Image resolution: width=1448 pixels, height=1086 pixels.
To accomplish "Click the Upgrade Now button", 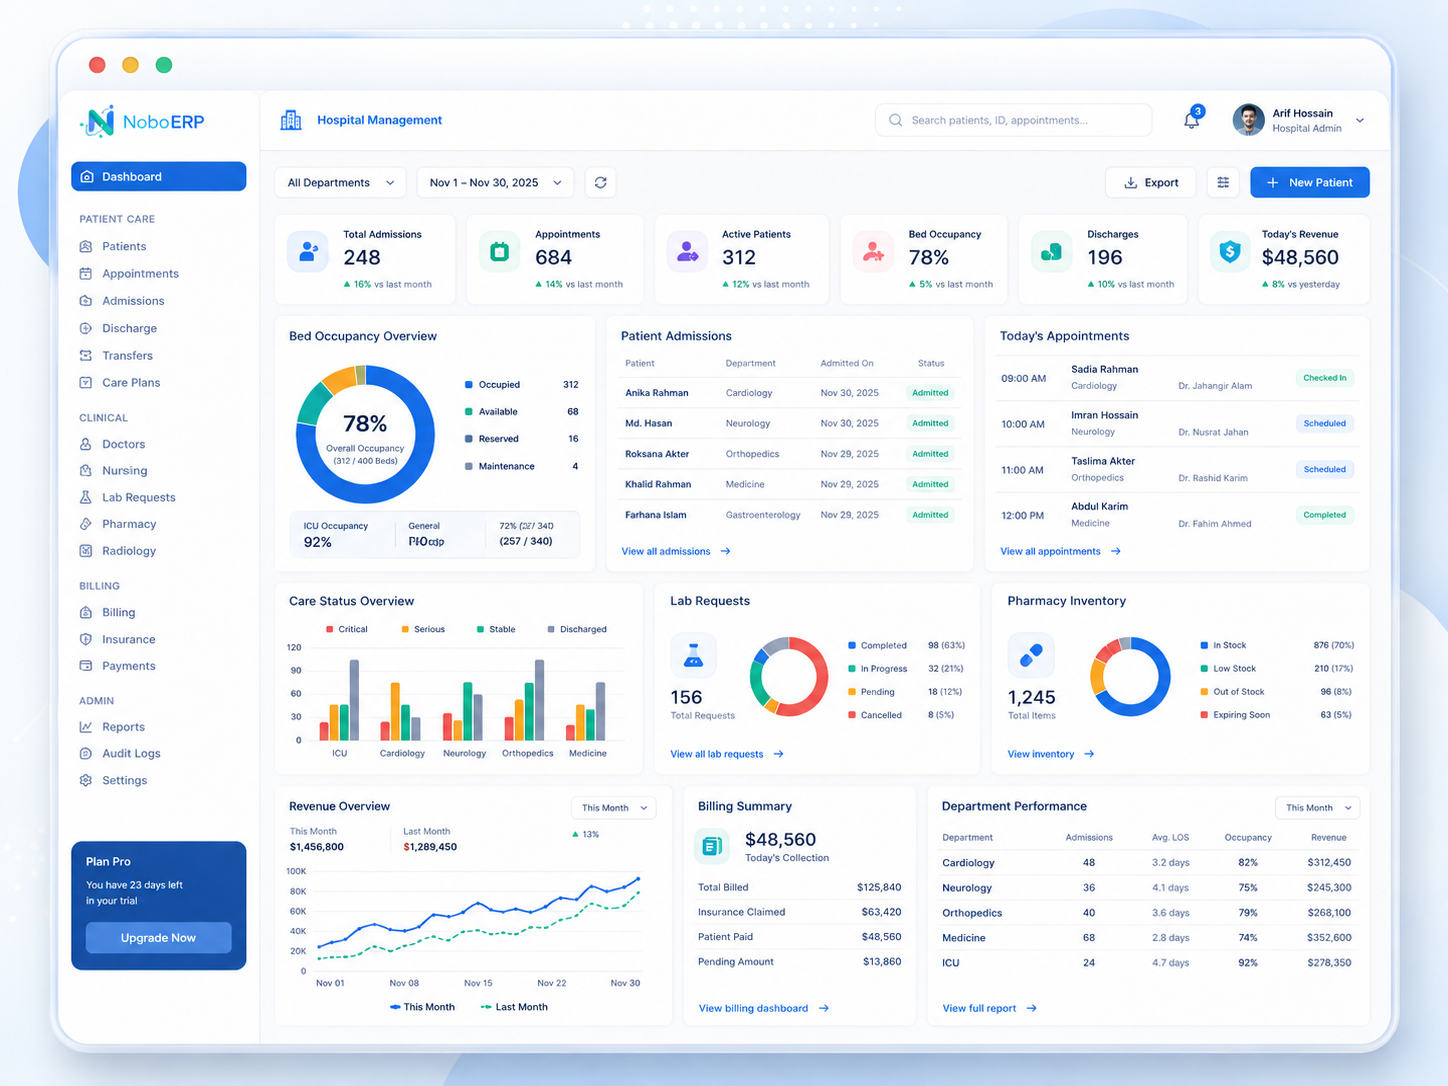I will 158,938.
